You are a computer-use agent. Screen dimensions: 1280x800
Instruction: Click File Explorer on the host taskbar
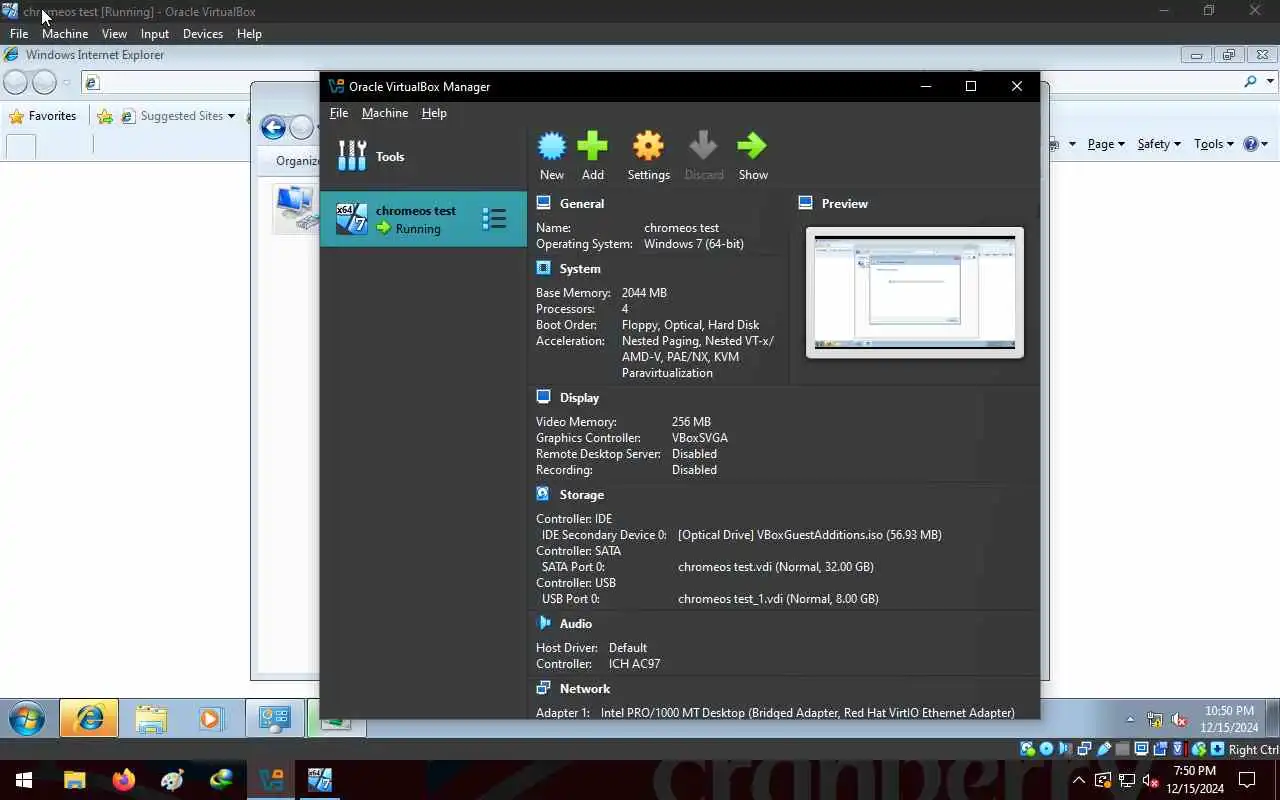pos(75,779)
